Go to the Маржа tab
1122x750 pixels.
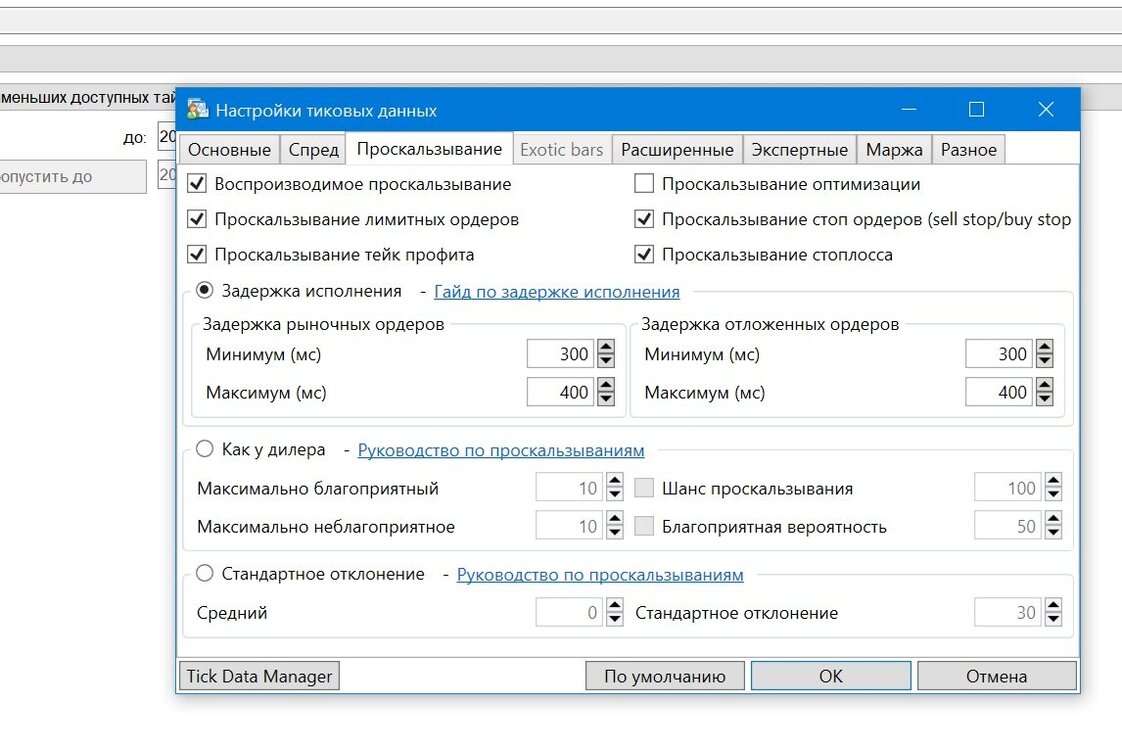(894, 150)
